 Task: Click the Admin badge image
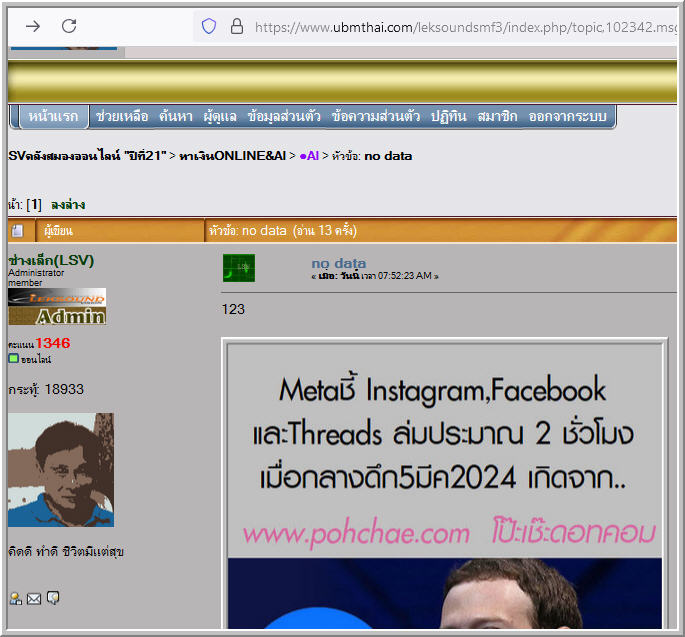(57, 316)
